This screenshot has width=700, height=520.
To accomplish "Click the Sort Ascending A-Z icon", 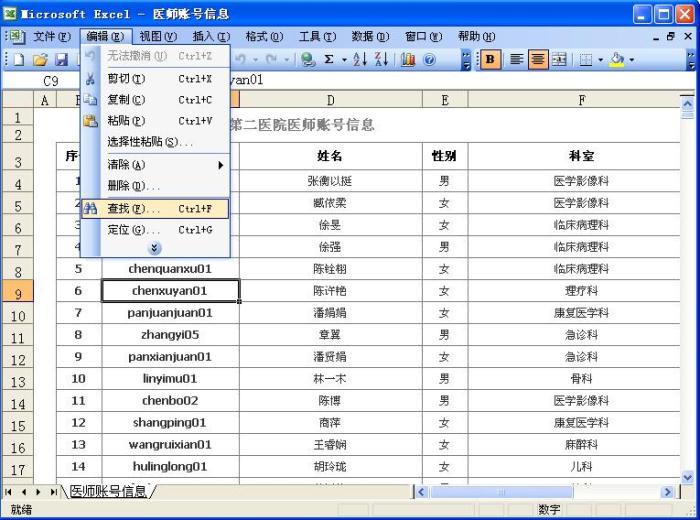I will [x=360, y=60].
